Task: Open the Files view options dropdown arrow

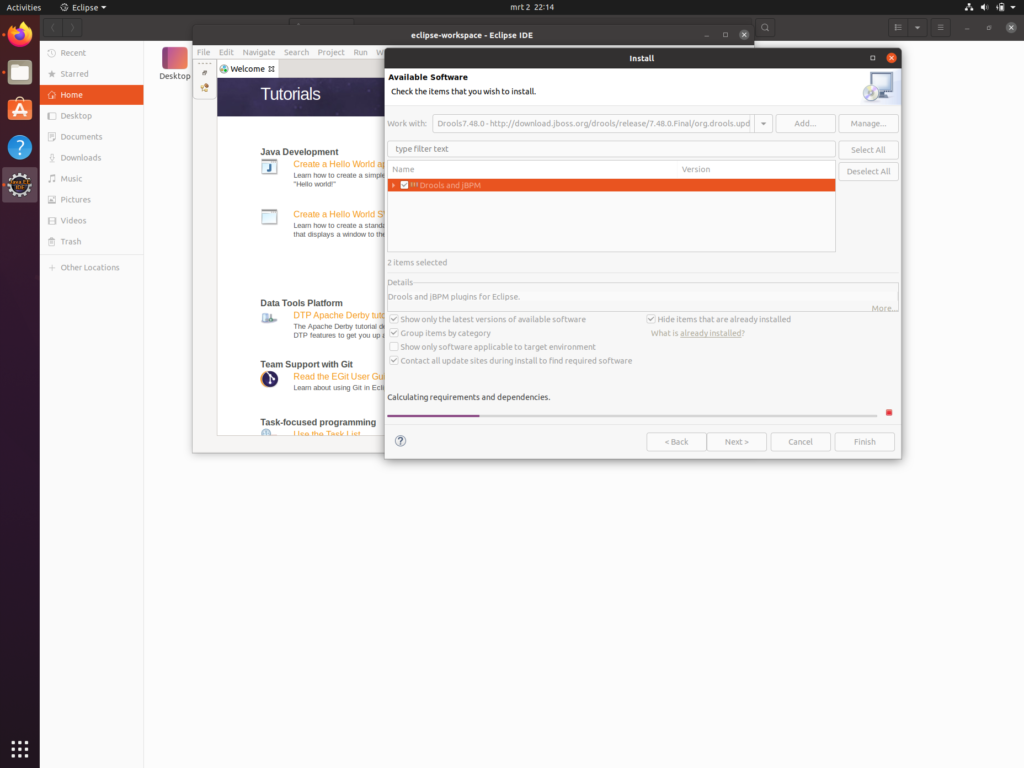Action: pos(917,28)
